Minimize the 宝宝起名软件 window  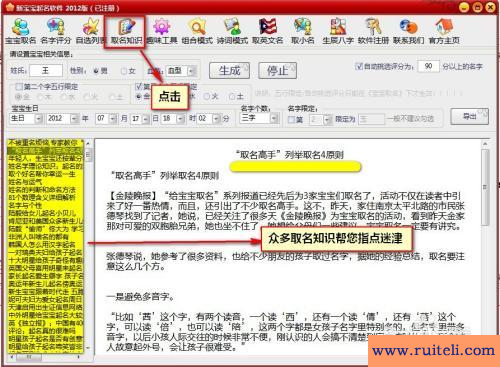[x=464, y=7]
